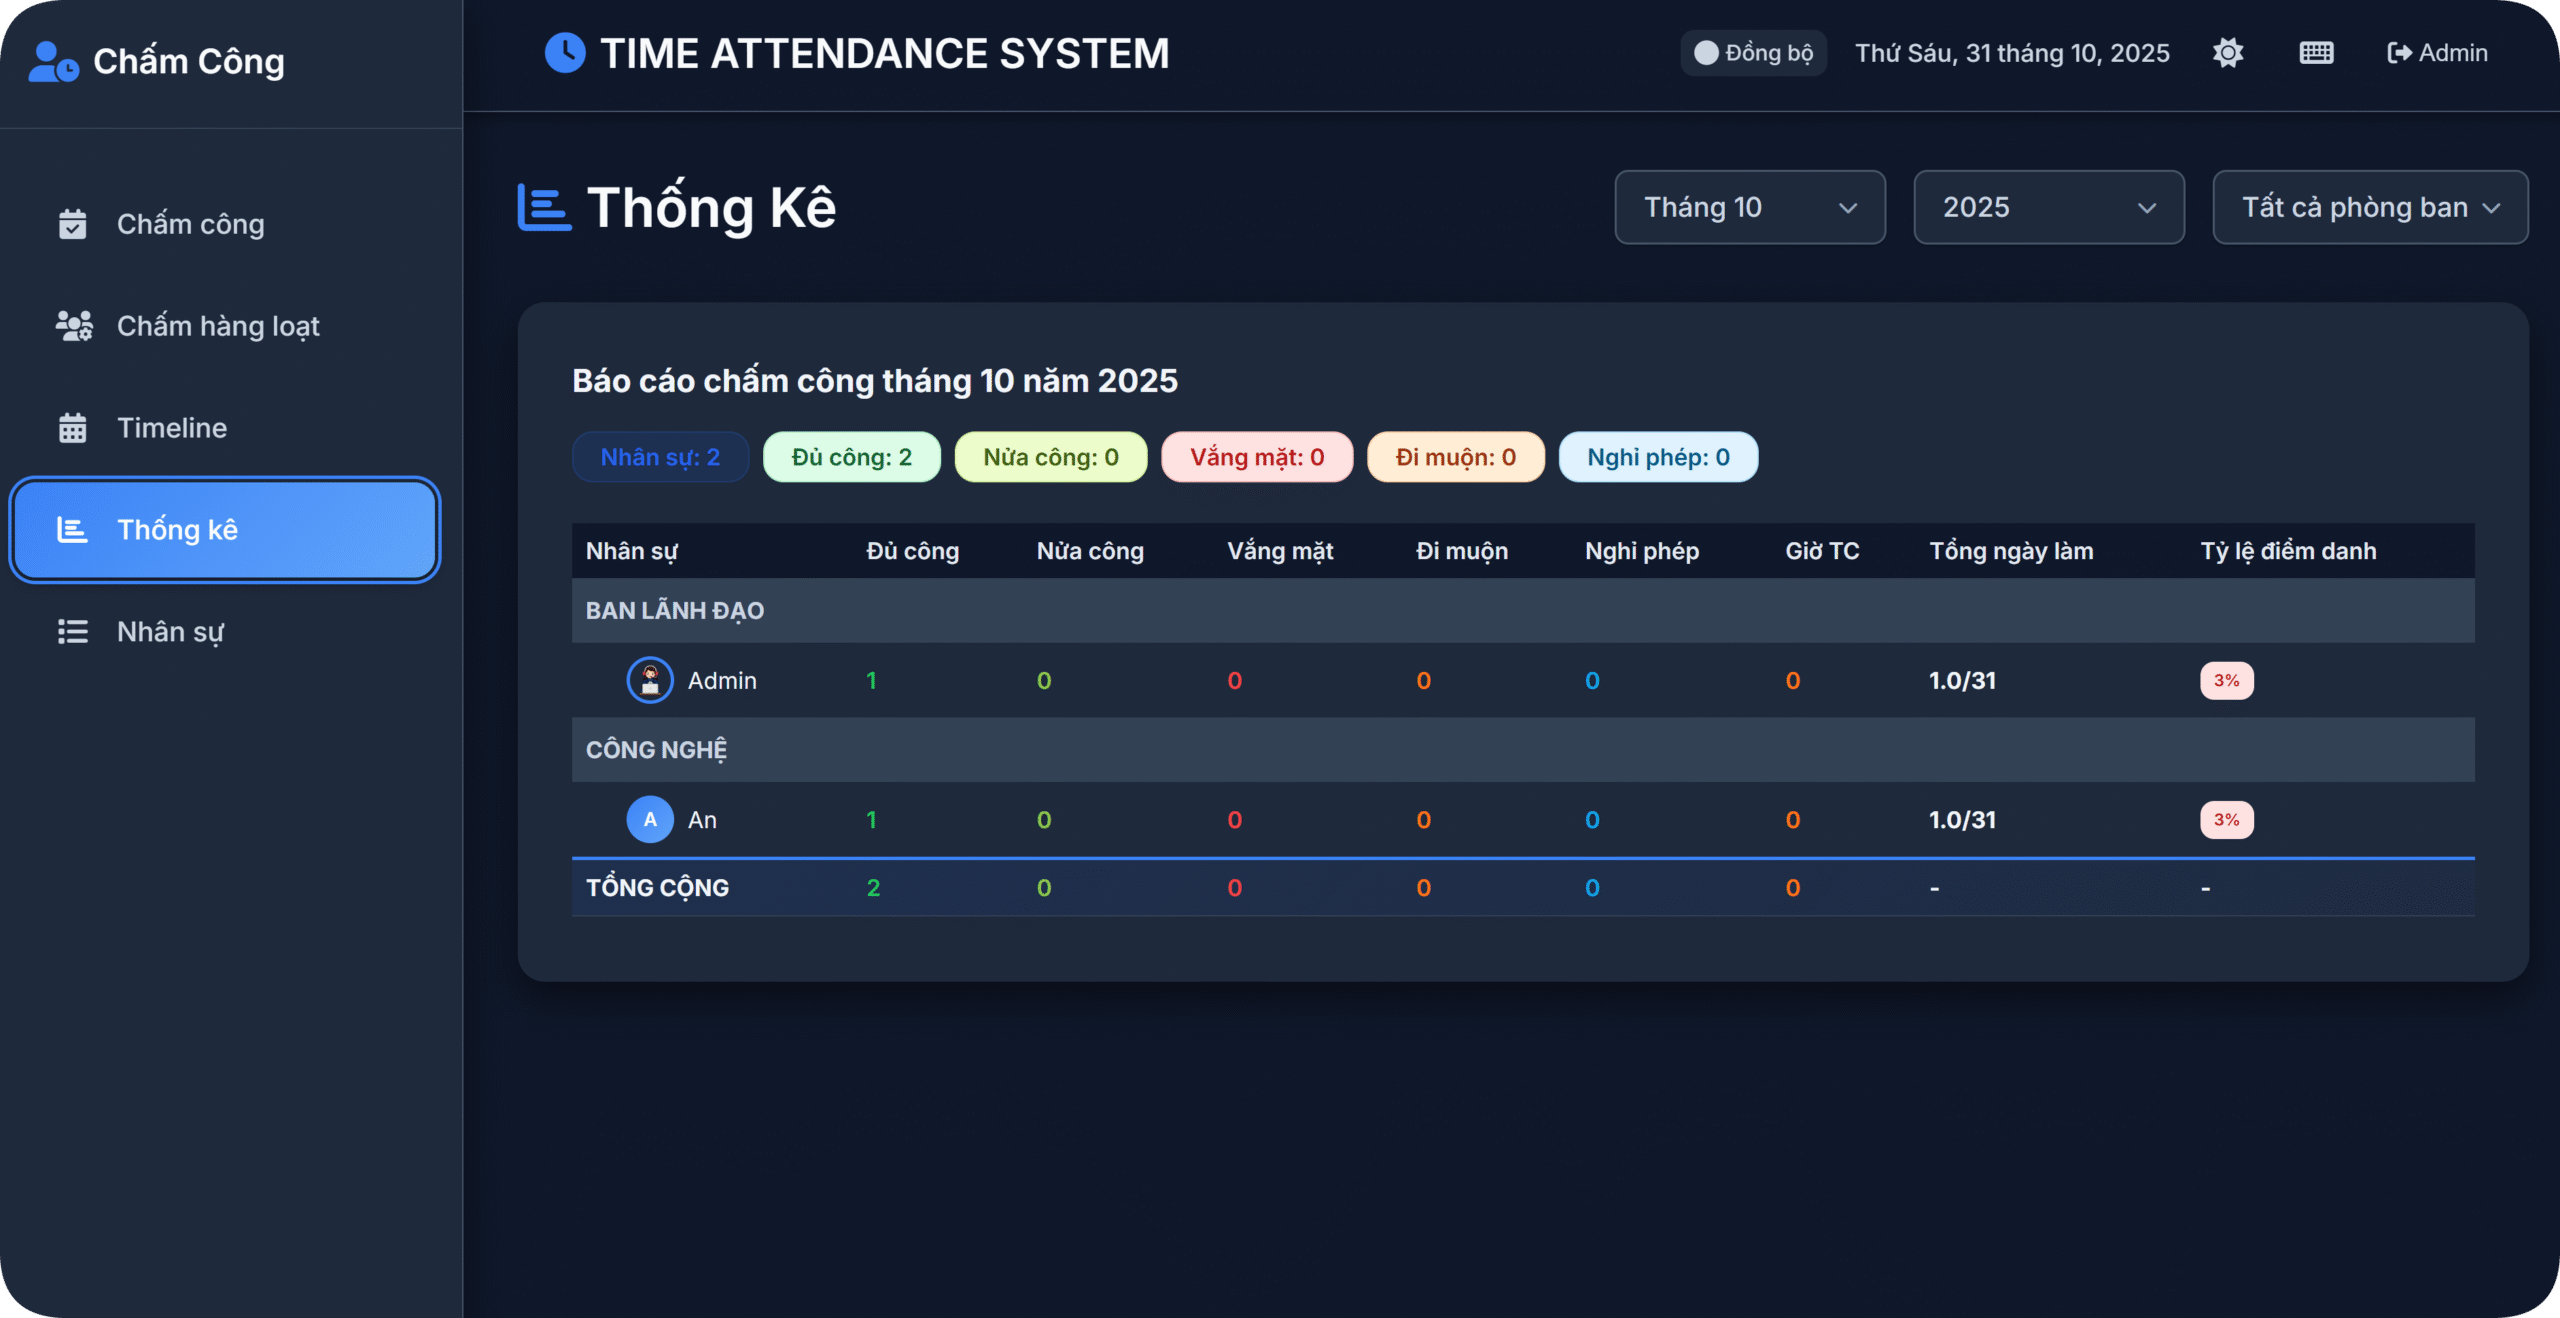The width and height of the screenshot is (2560, 1318).
Task: Click the blue An avatar circle
Action: [650, 820]
